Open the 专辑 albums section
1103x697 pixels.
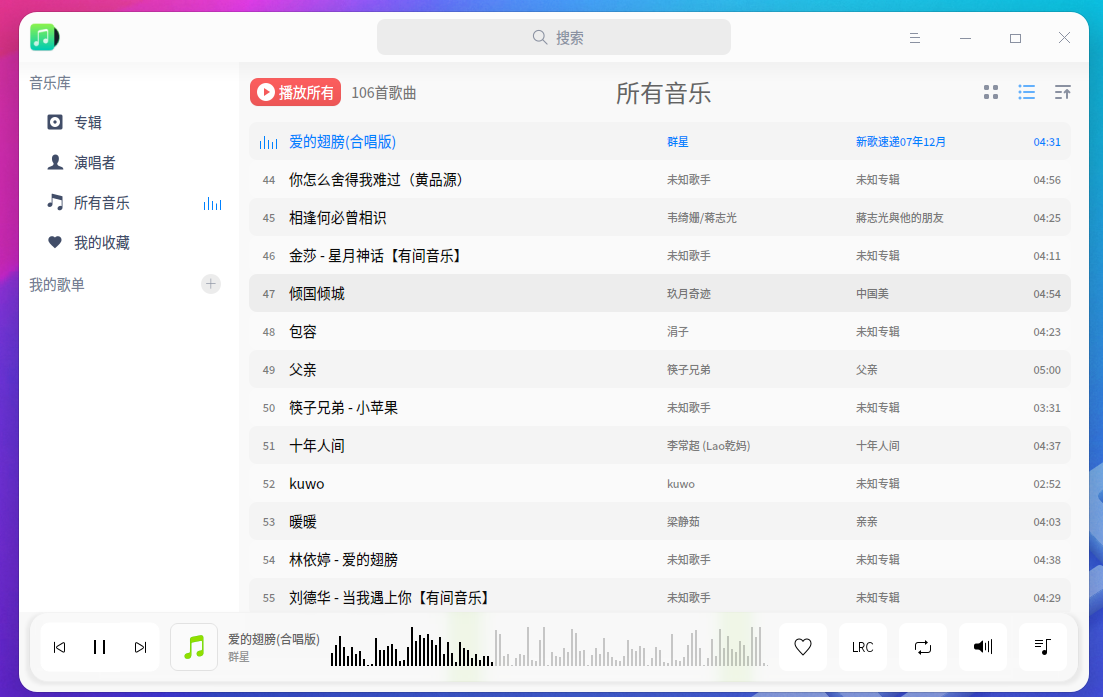pos(88,122)
